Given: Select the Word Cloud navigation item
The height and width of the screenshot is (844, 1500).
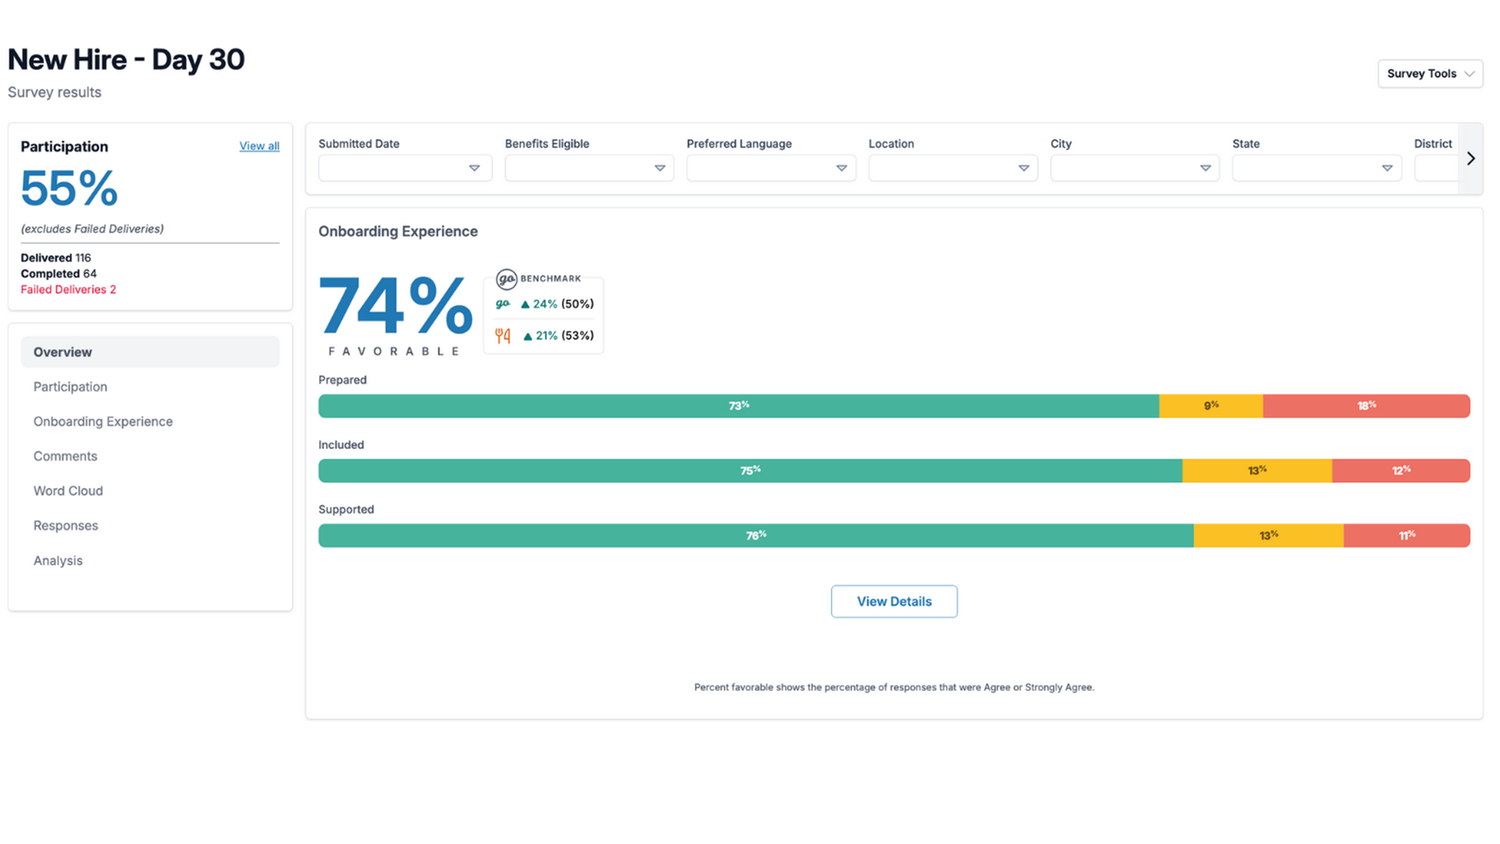Looking at the screenshot, I should click(68, 491).
